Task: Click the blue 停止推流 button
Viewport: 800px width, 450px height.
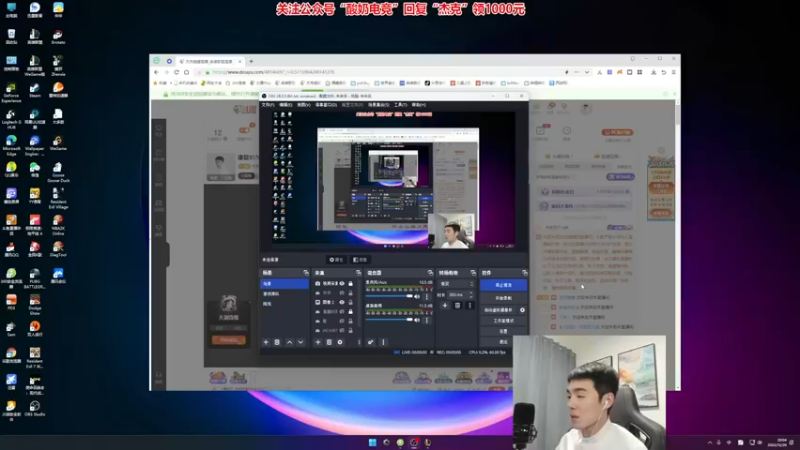Action: 503,285
